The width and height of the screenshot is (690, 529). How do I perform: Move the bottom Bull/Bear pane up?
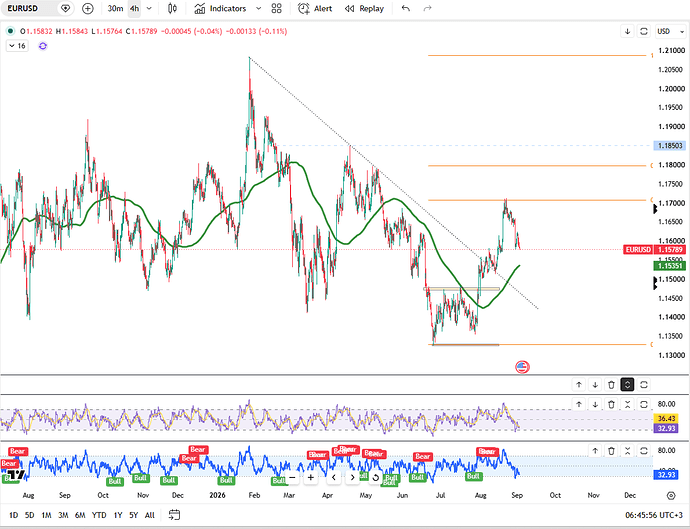pos(595,451)
